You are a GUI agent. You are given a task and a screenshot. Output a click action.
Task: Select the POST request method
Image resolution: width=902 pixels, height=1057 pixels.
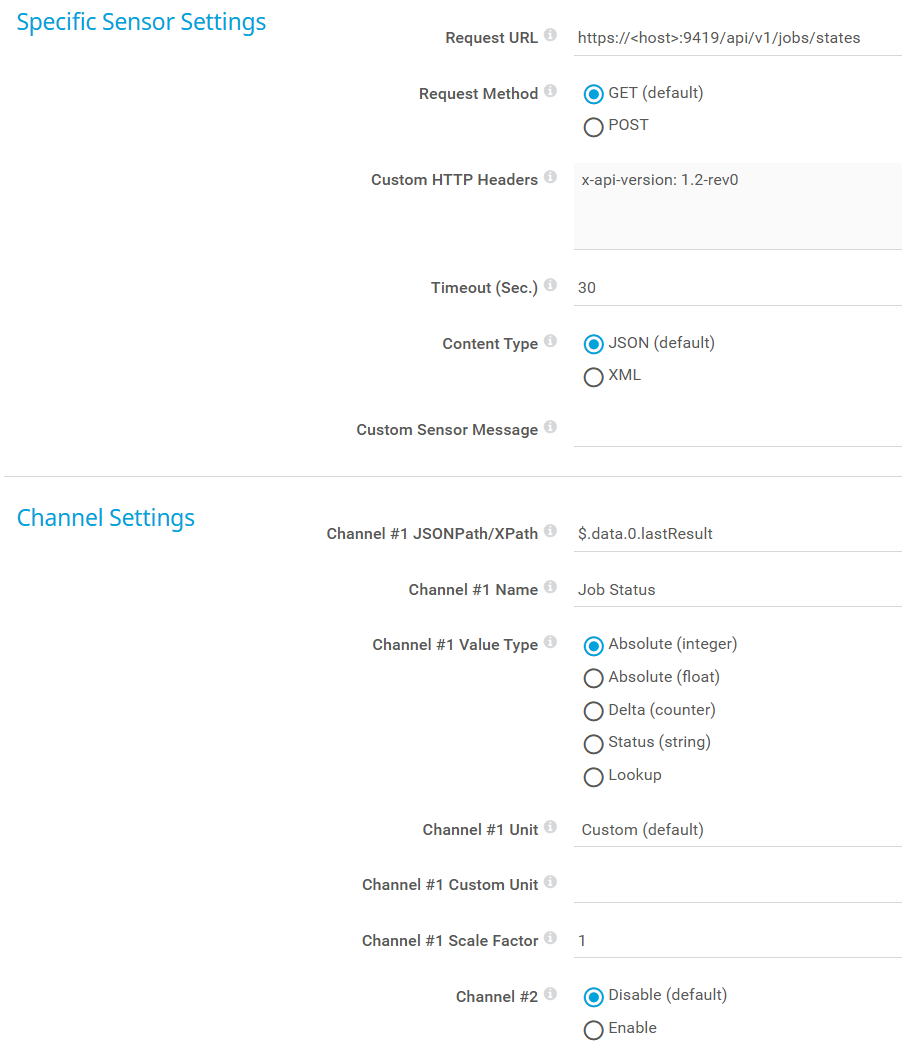593,127
